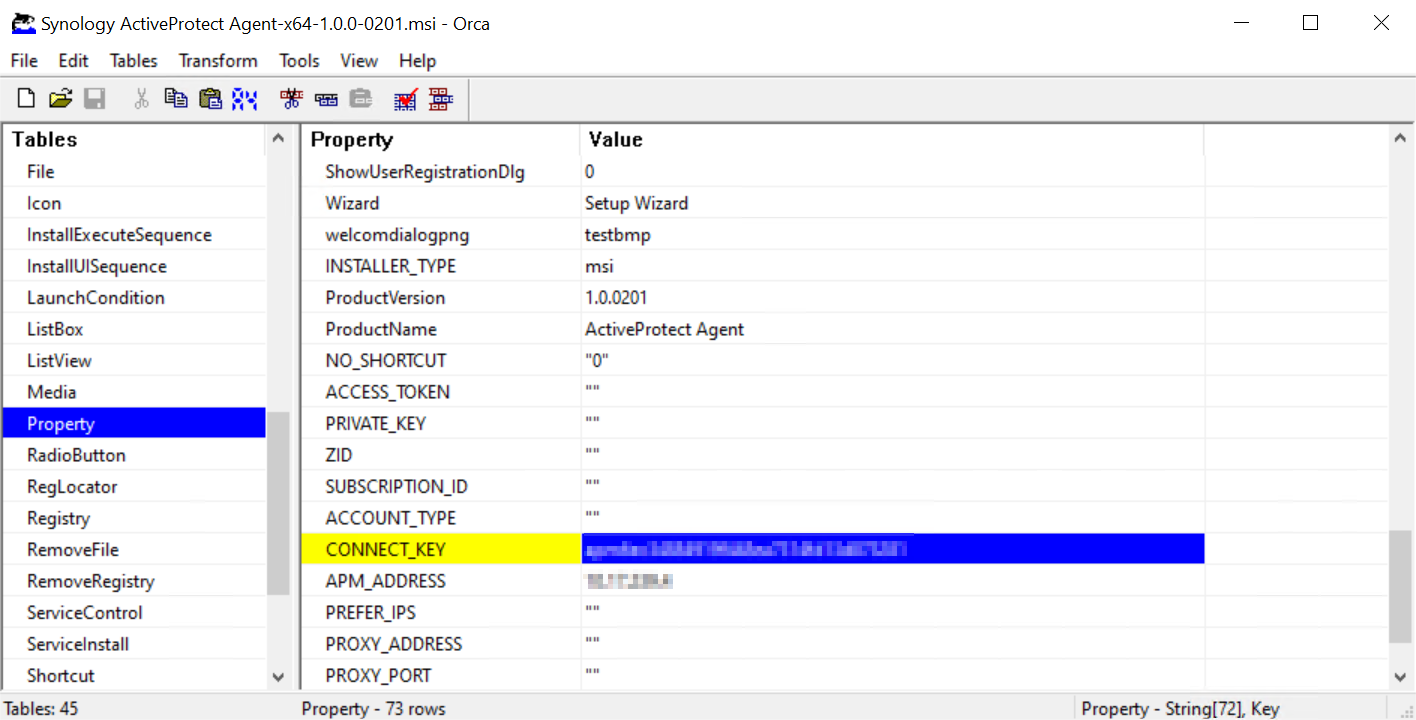This screenshot has width=1416, height=720.
Task: Click the Copy Row toolbar icon
Action: pyautogui.click(x=326, y=98)
